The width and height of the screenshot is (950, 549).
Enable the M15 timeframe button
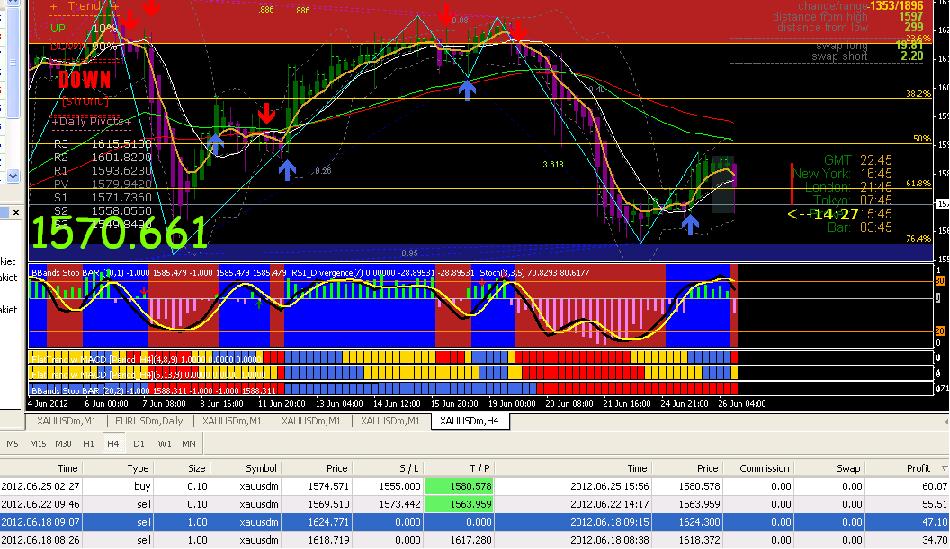pyautogui.click(x=38, y=442)
